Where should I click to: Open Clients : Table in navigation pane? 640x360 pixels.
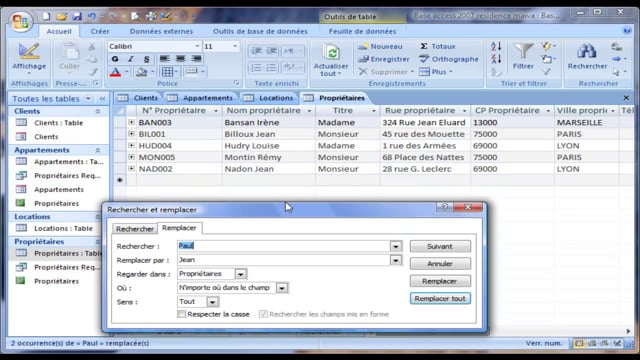tap(58, 123)
